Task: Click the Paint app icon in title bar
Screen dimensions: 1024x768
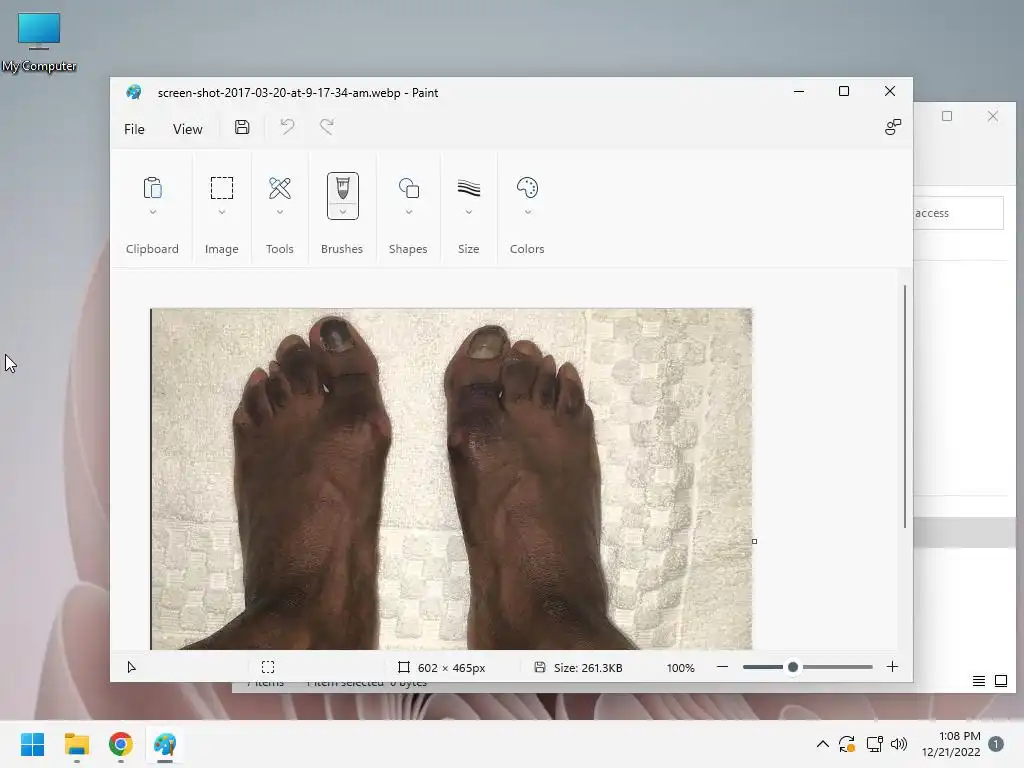Action: click(134, 92)
